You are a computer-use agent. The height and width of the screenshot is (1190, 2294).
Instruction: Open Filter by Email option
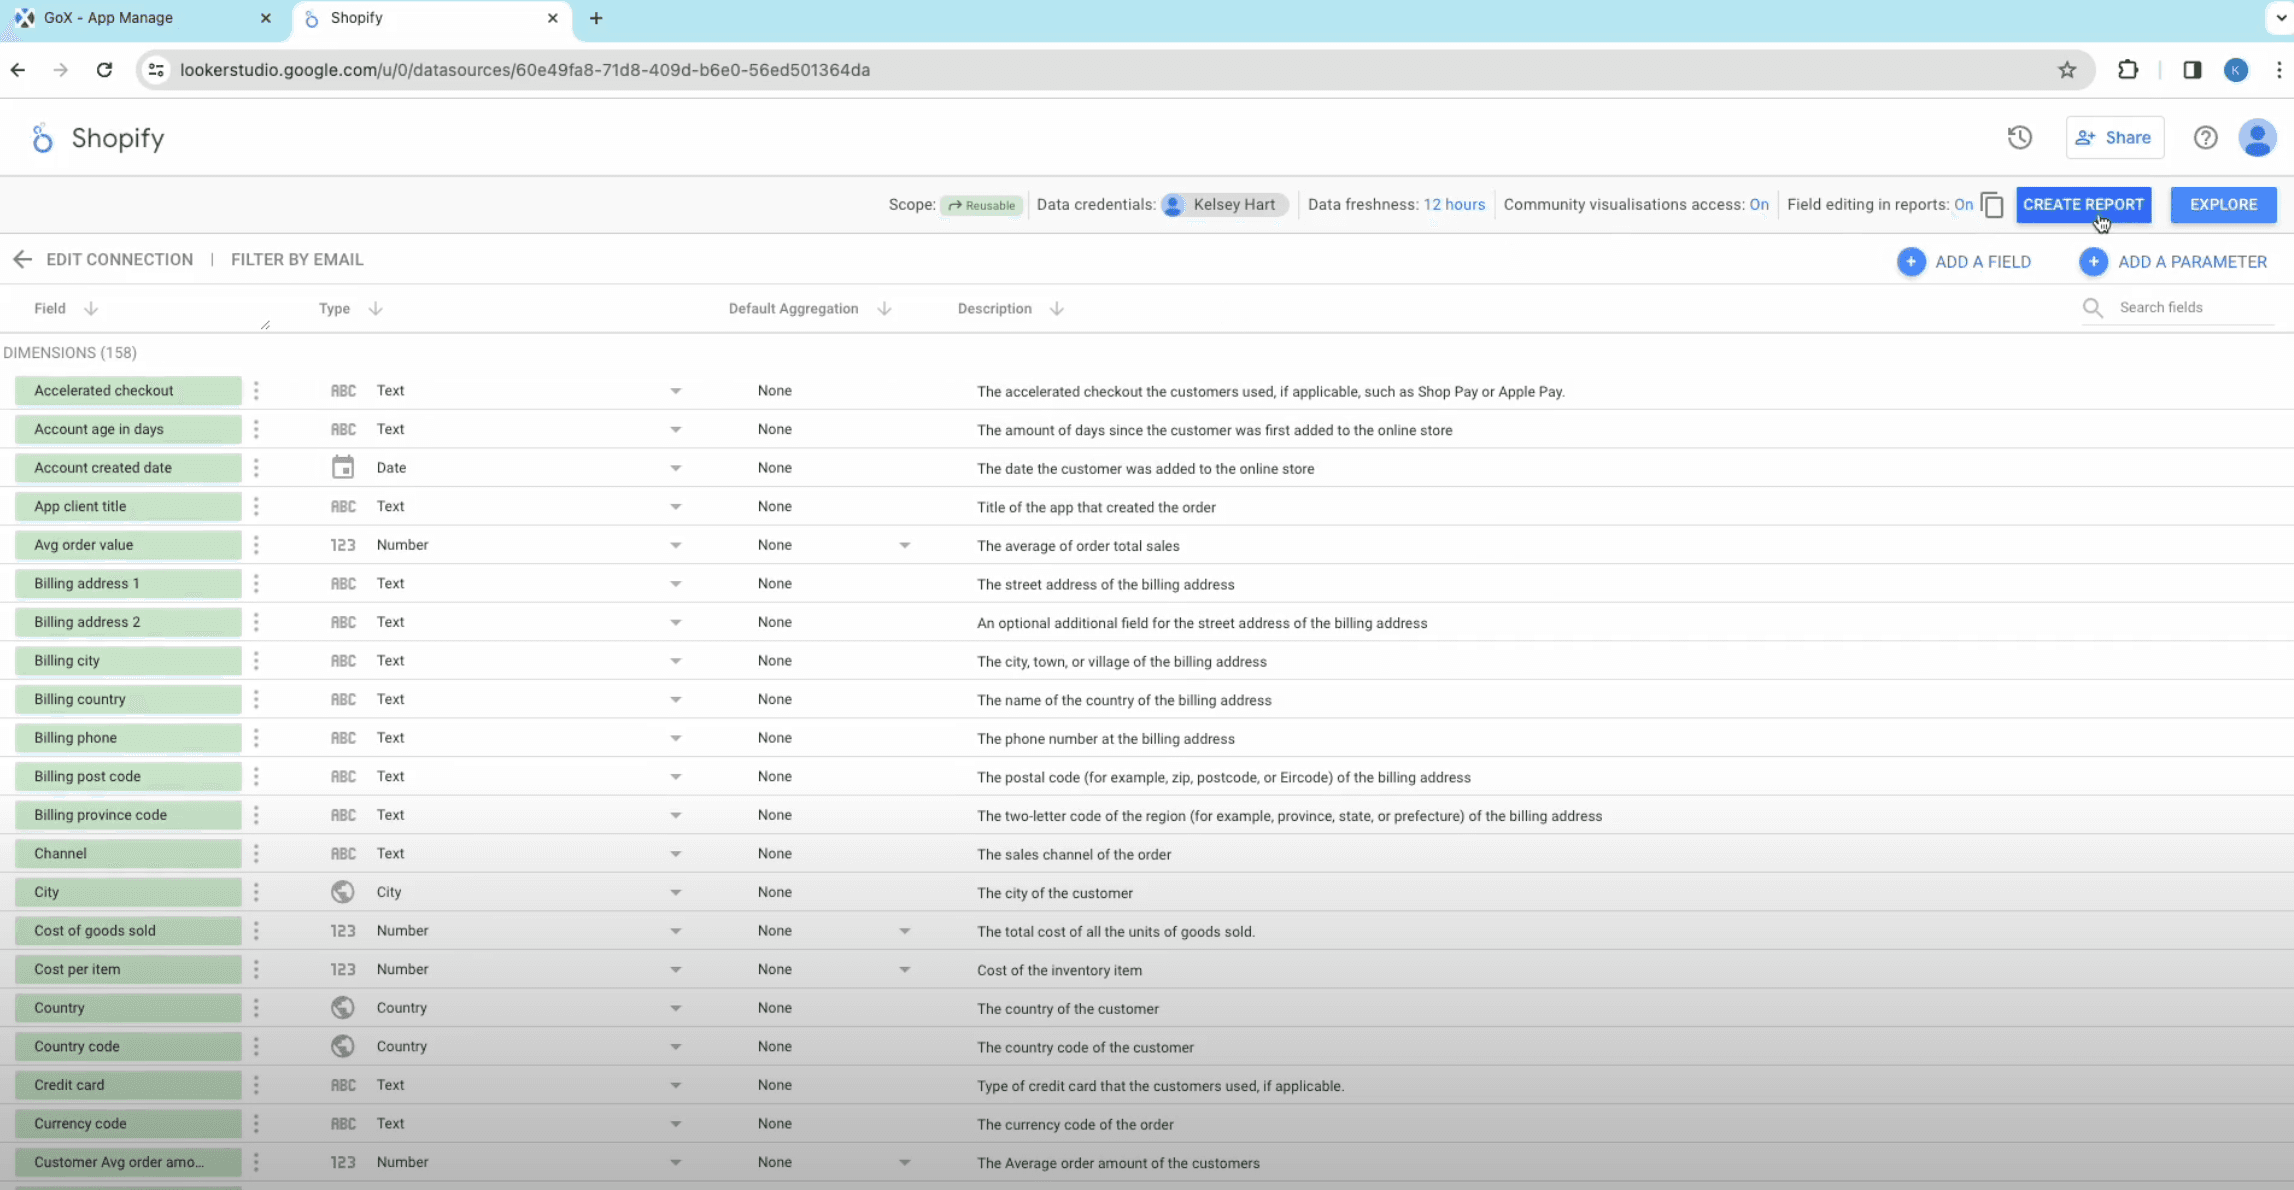297,260
